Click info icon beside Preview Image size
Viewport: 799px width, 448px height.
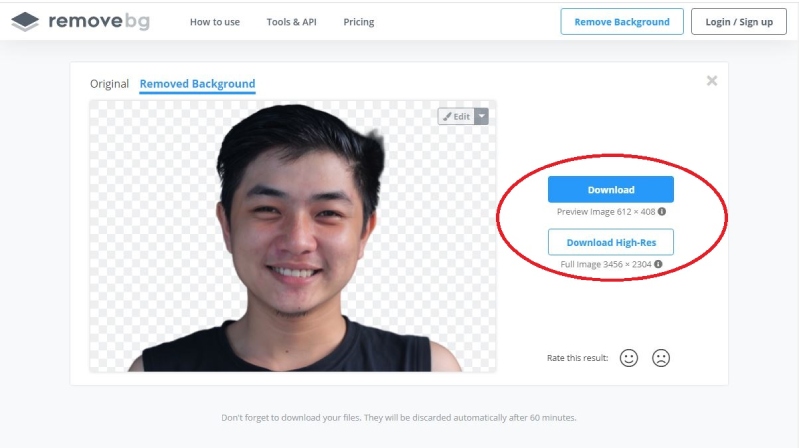(x=661, y=212)
